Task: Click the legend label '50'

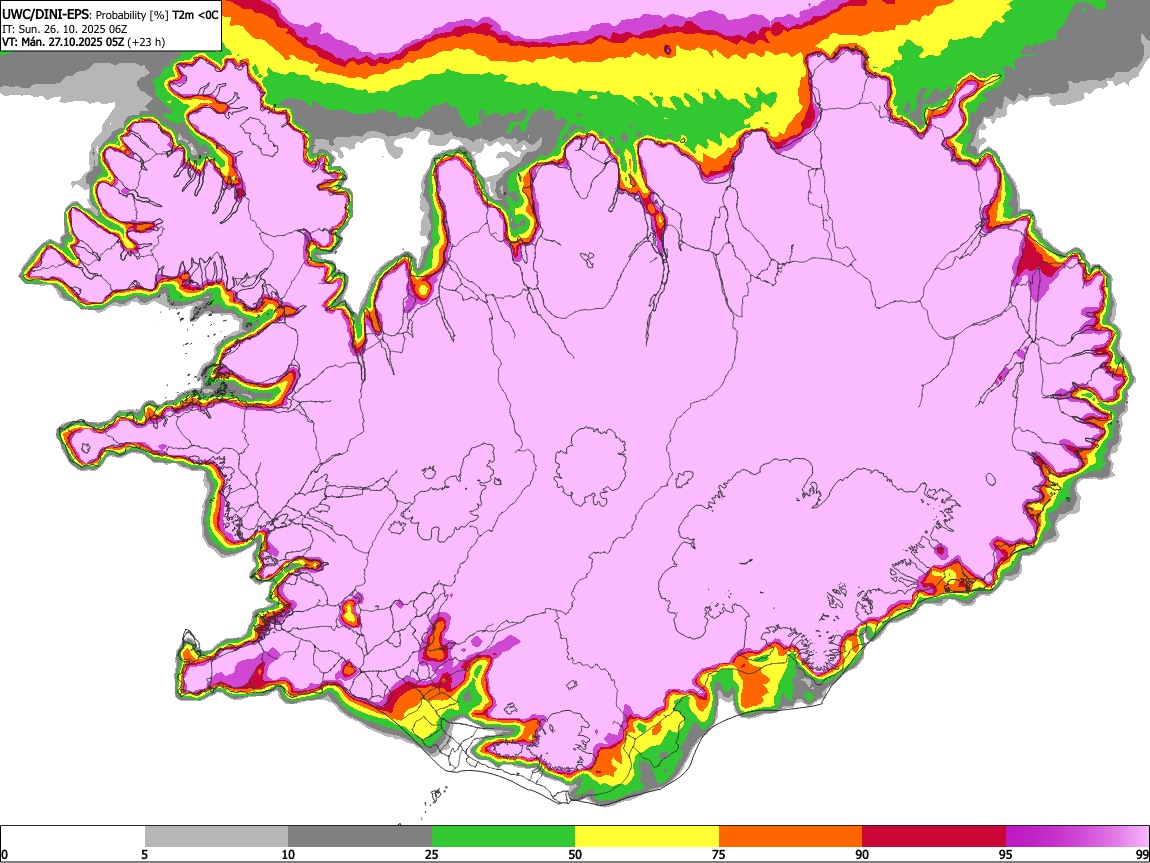Action: click(575, 855)
